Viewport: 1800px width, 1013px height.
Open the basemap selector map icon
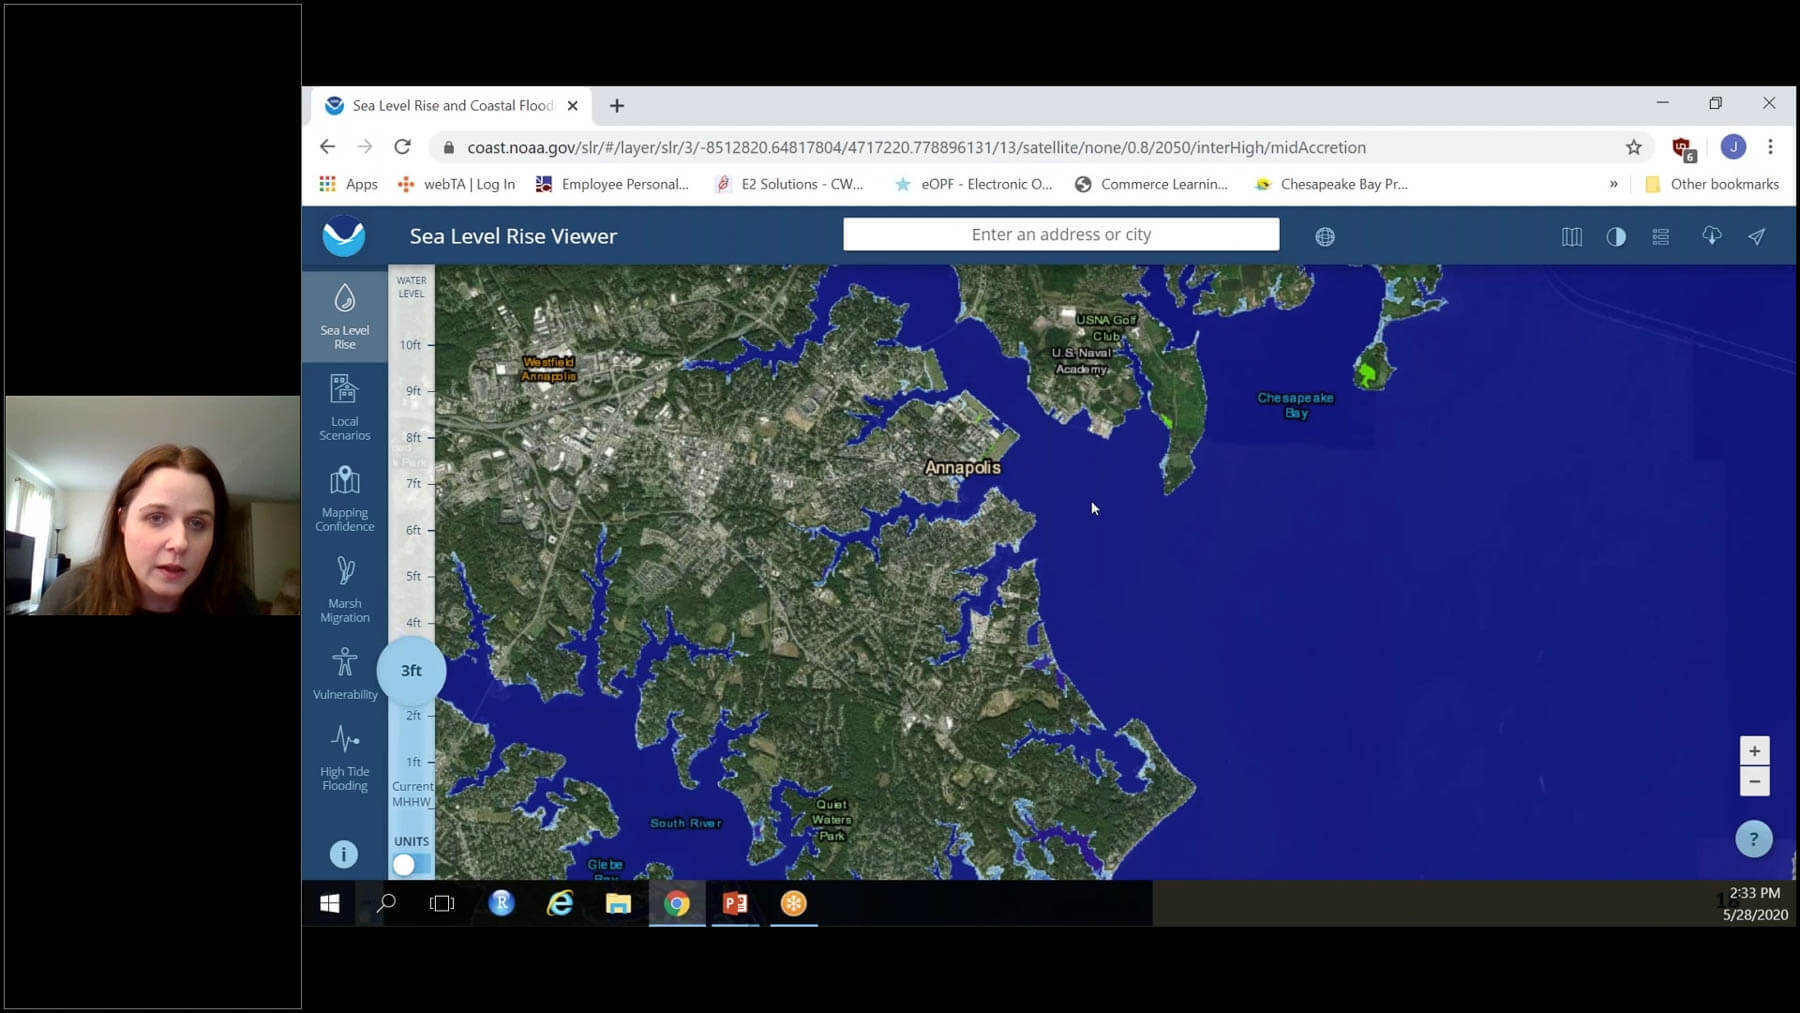[1571, 237]
